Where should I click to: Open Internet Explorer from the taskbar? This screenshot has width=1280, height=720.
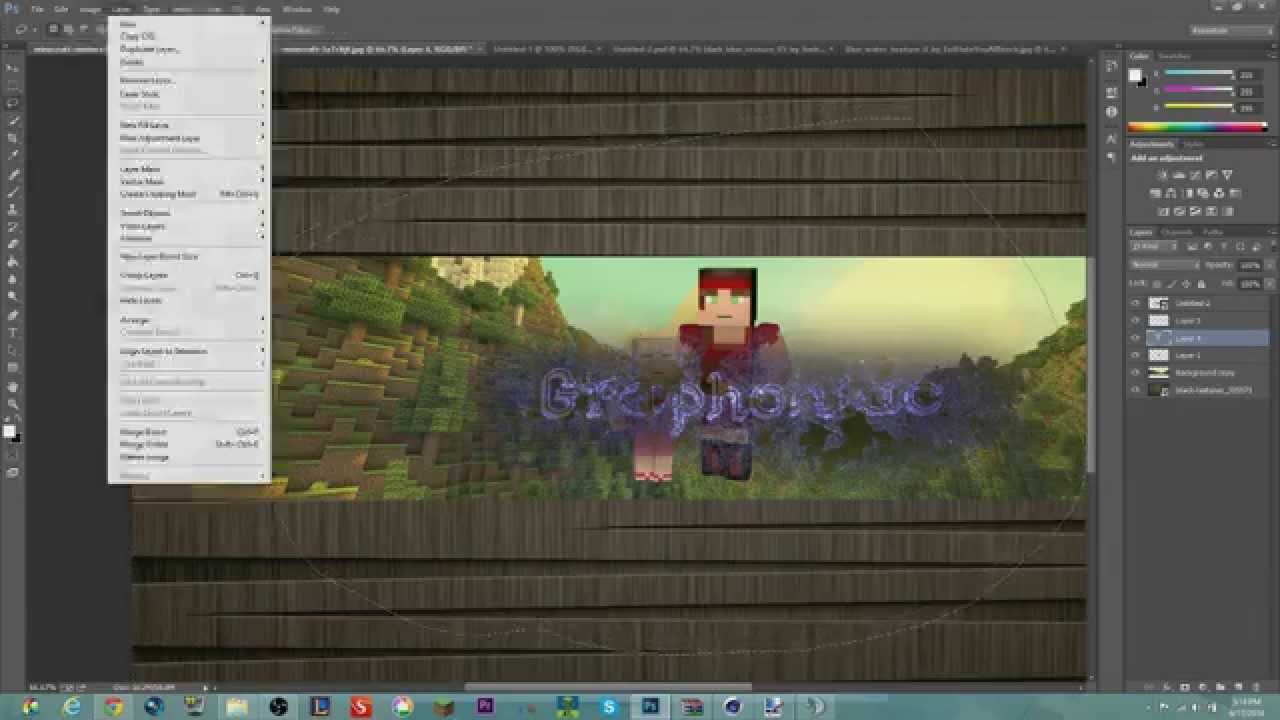point(72,706)
